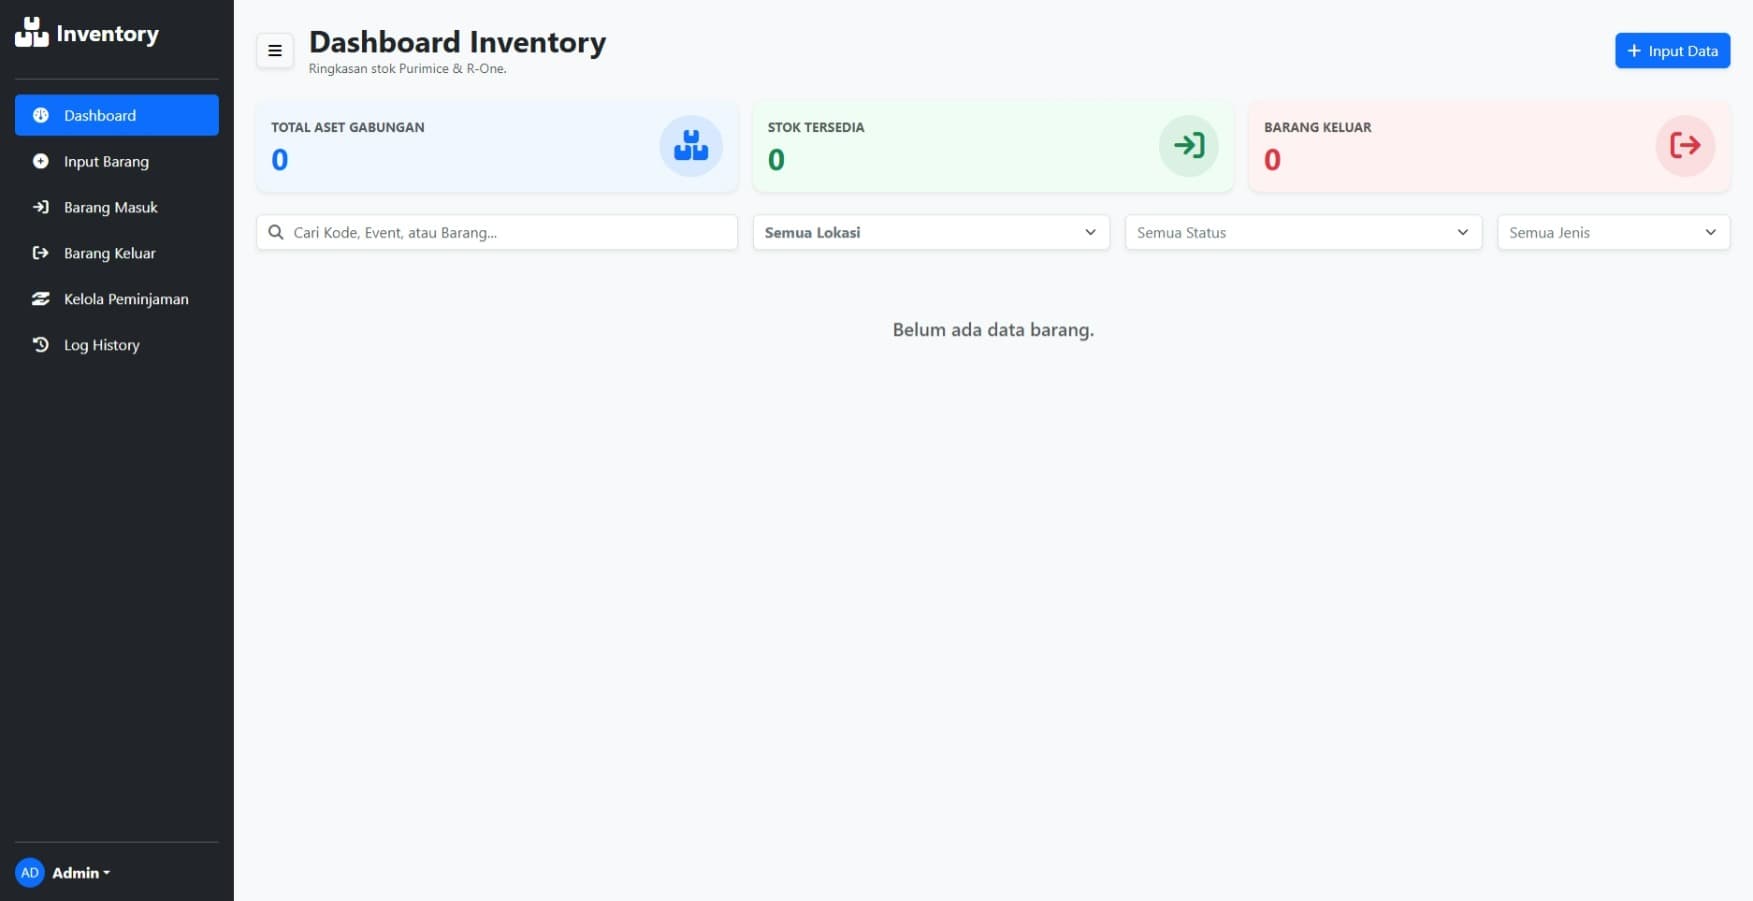Click the sign-in arrow icon beside Barang Masuk
The height and width of the screenshot is (901, 1753).
pyautogui.click(x=41, y=207)
